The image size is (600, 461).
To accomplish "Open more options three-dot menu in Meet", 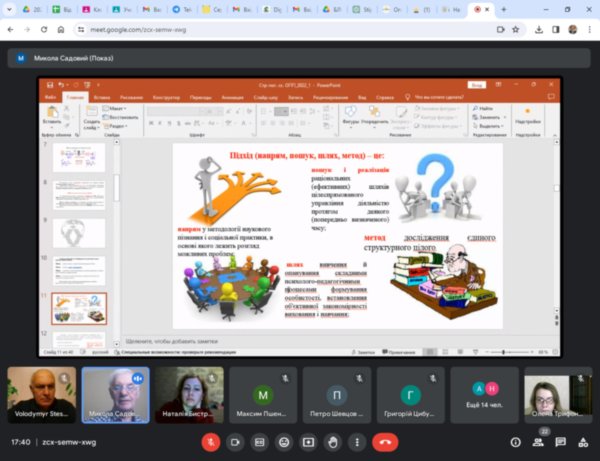I will (356, 441).
